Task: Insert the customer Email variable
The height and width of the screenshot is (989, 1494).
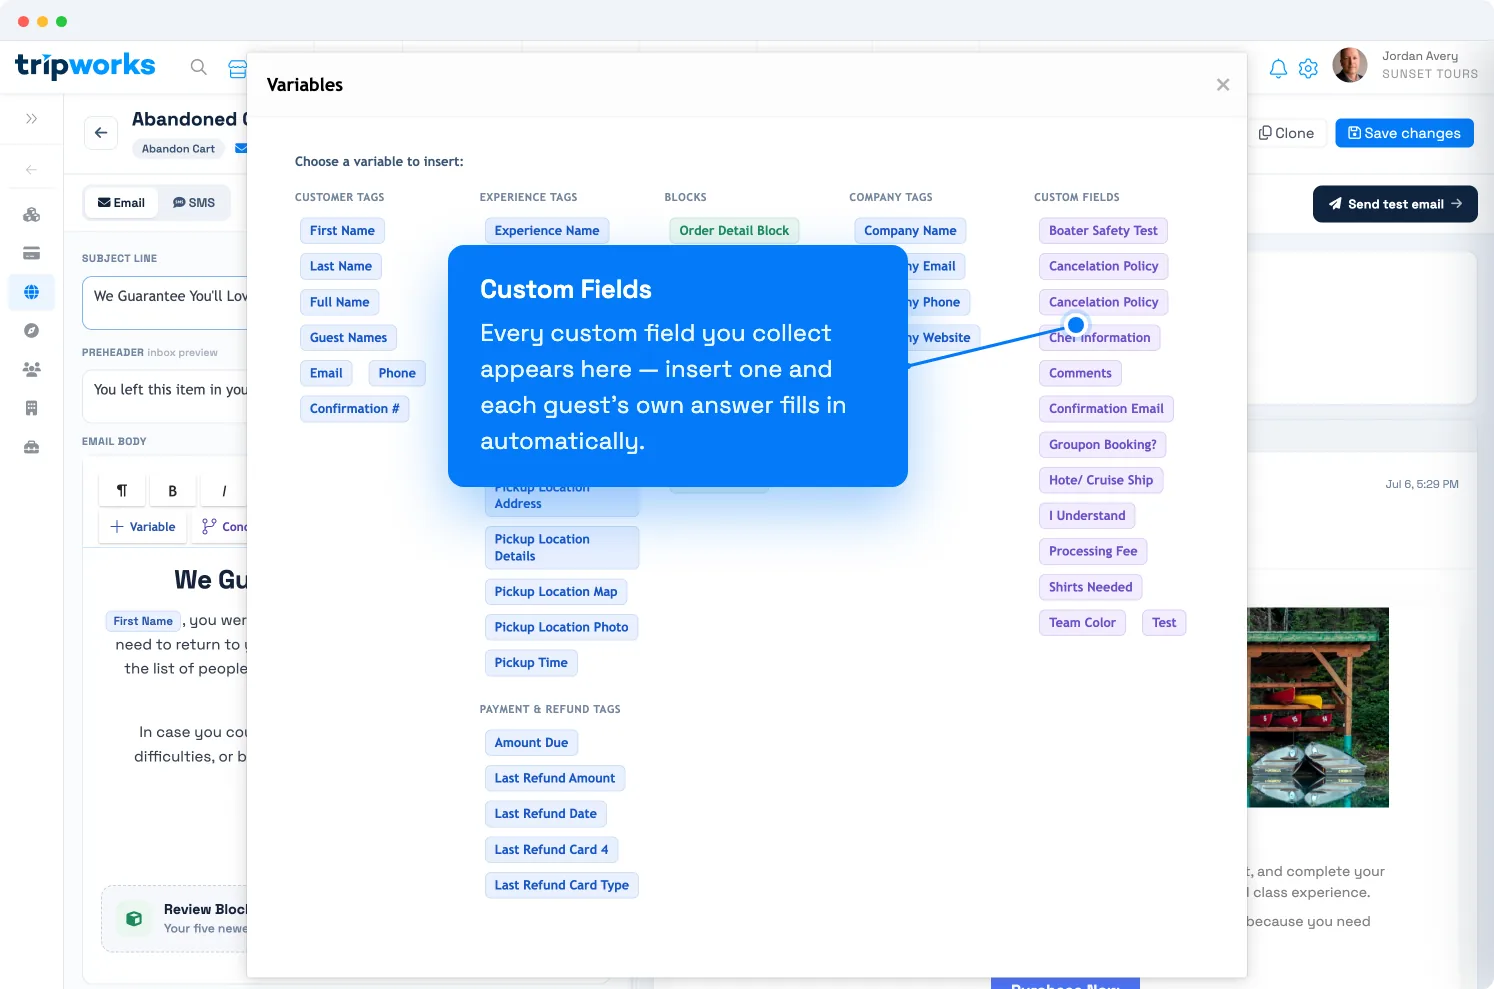Action: pyautogui.click(x=326, y=373)
